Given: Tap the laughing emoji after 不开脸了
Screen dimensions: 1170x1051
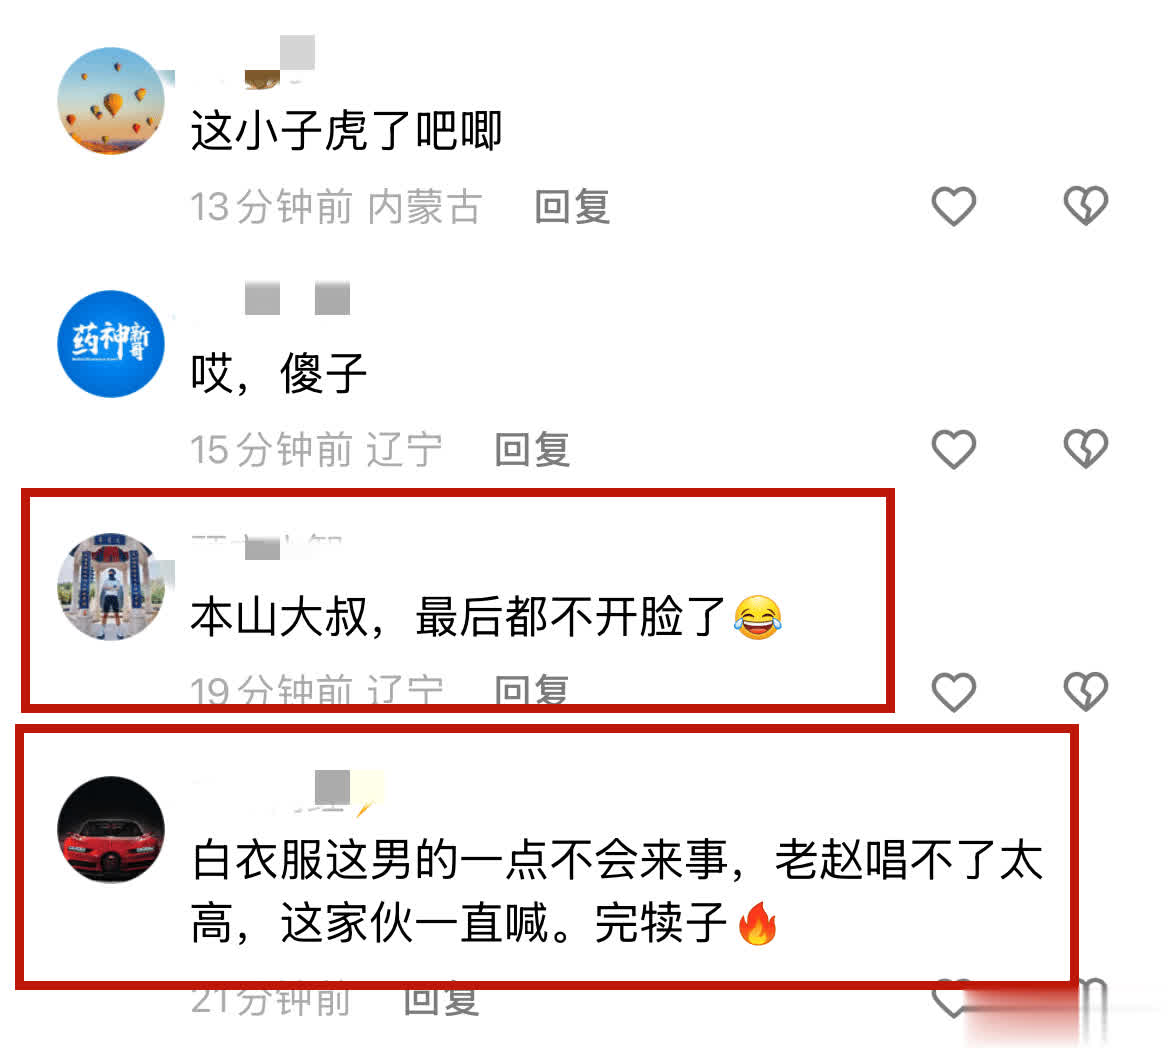Looking at the screenshot, I should coord(757,617).
